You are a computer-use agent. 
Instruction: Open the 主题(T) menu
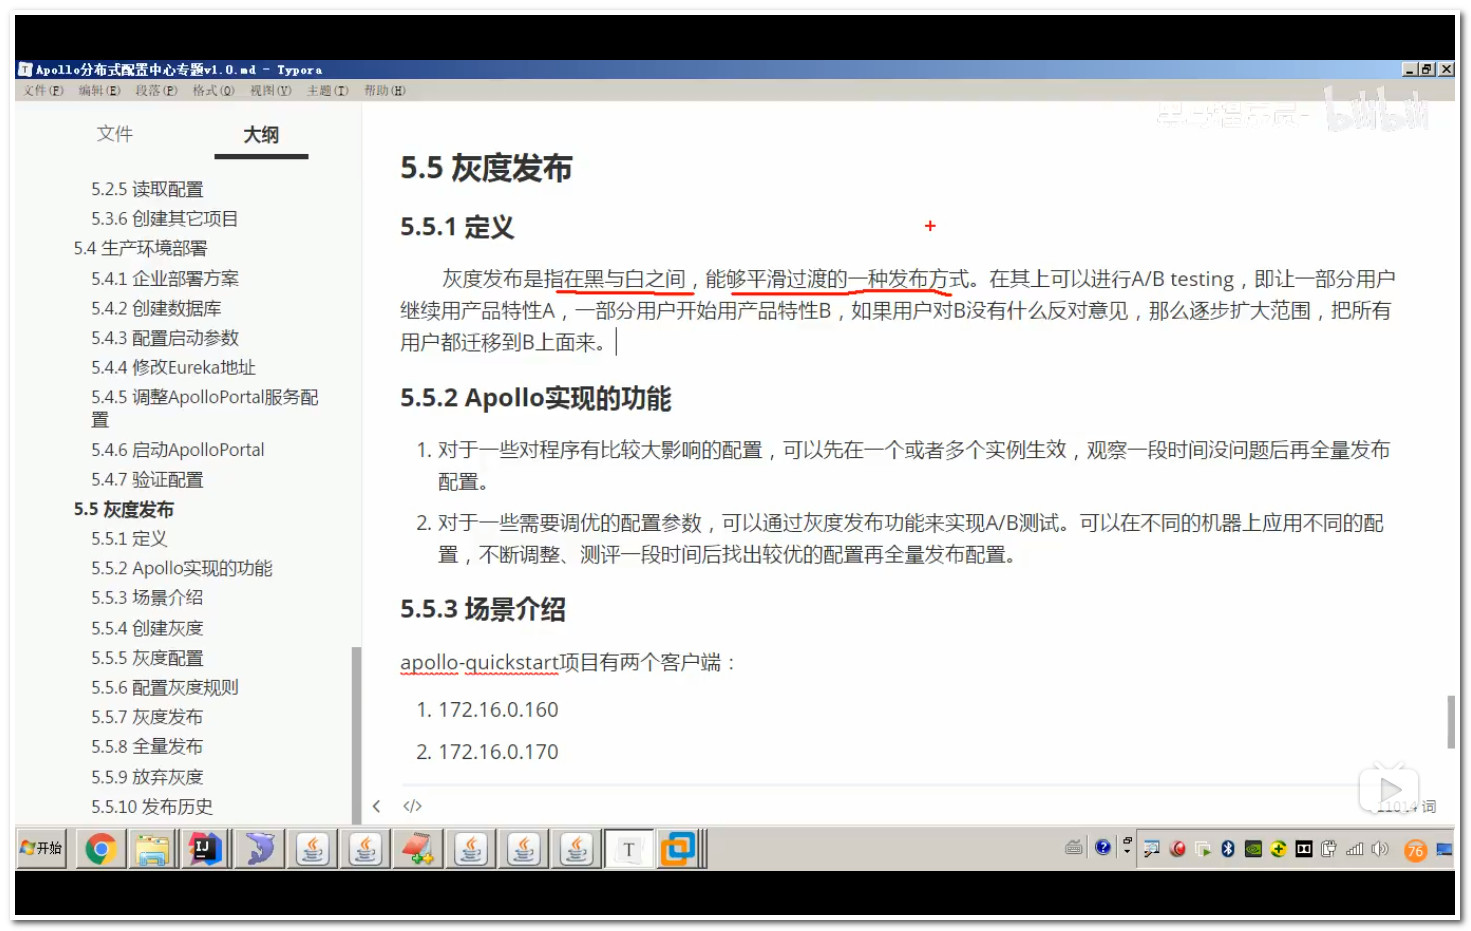(x=327, y=90)
